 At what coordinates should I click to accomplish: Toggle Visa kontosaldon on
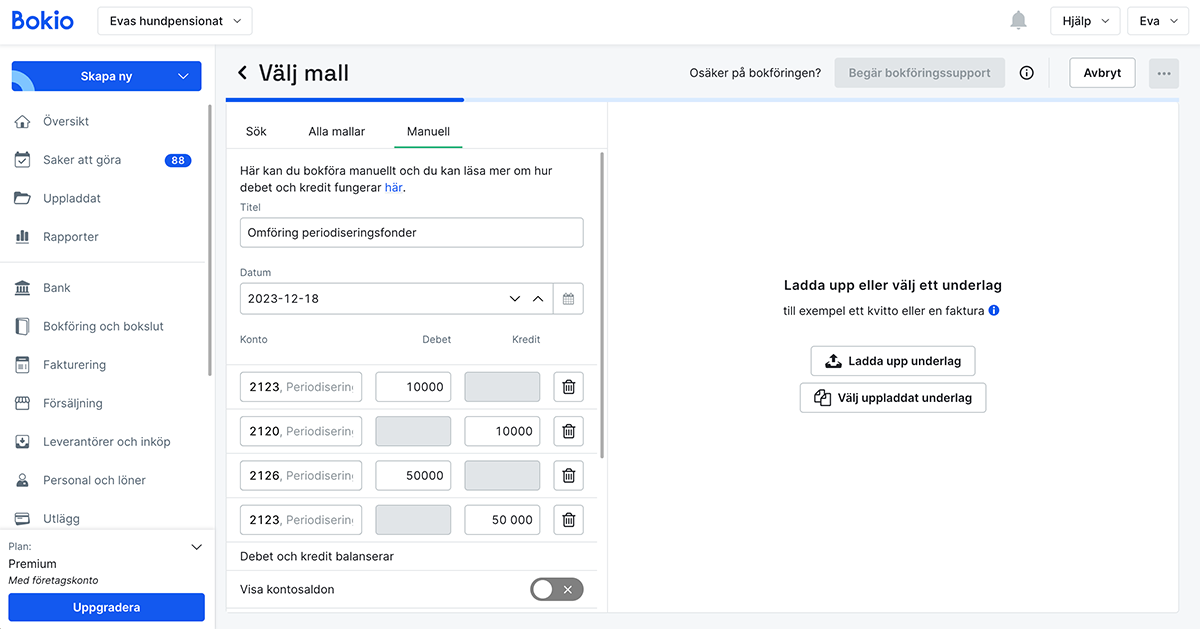[x=556, y=589]
